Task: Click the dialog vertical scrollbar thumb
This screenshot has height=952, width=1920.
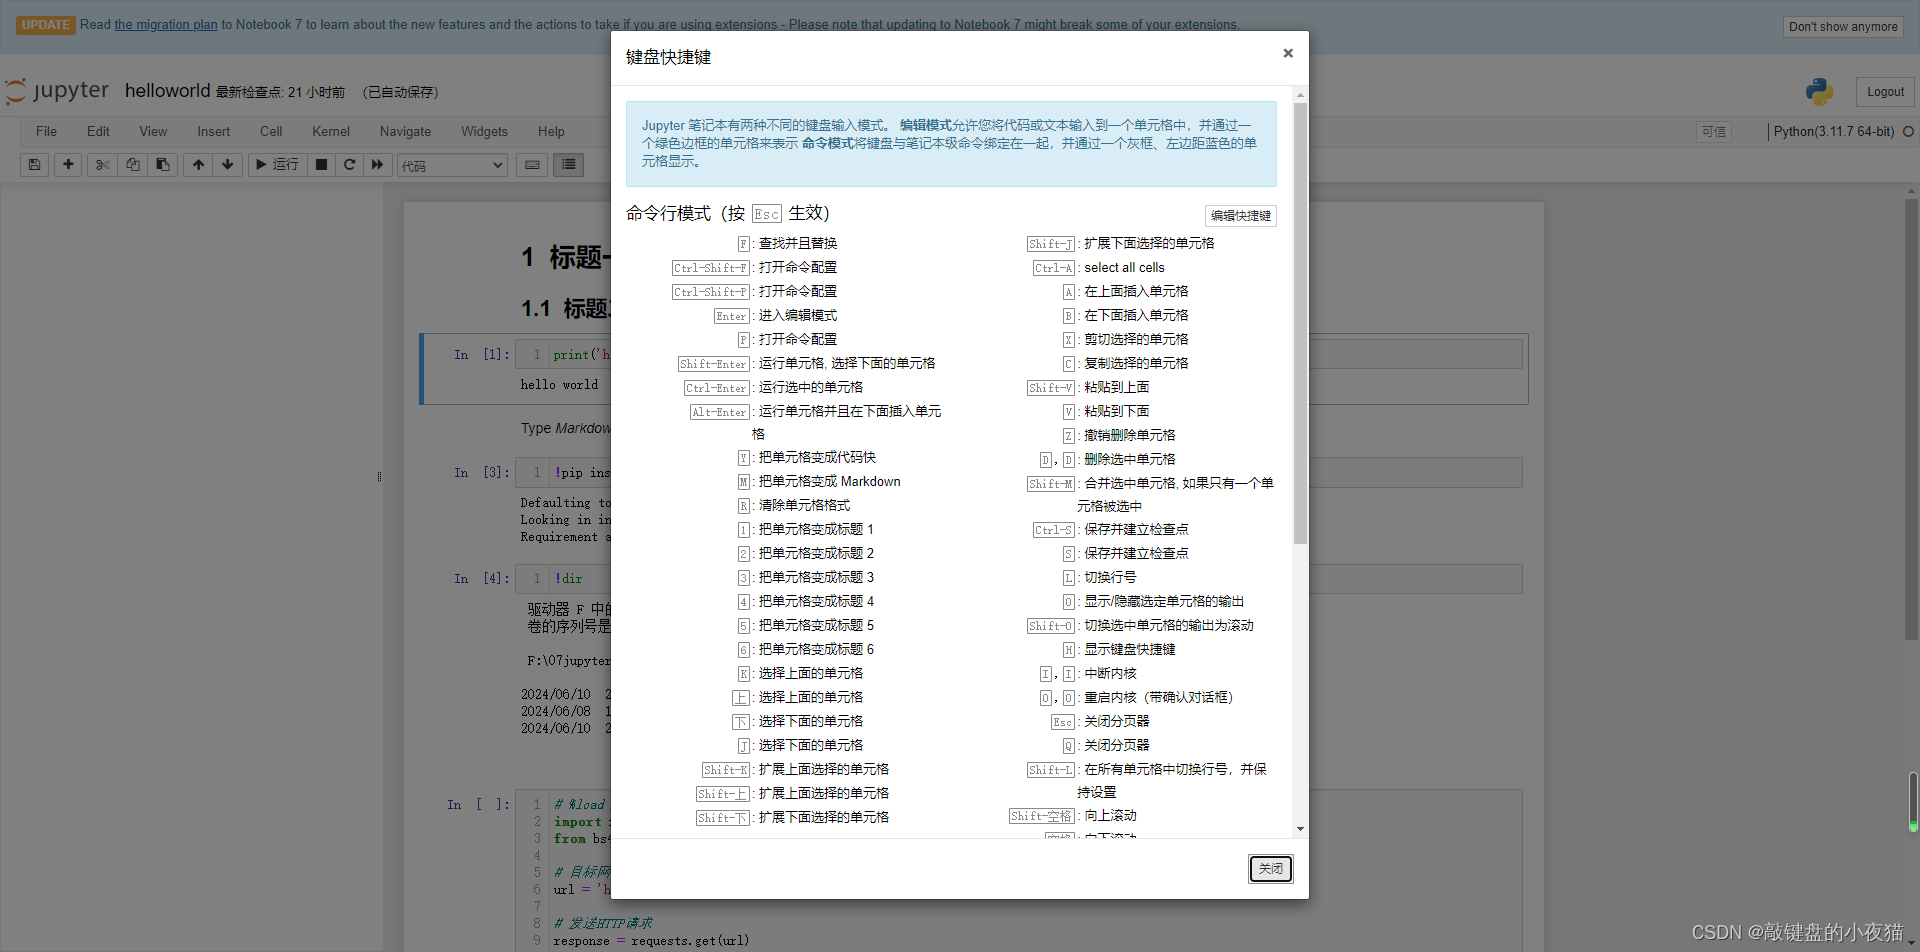Action: 1300,323
